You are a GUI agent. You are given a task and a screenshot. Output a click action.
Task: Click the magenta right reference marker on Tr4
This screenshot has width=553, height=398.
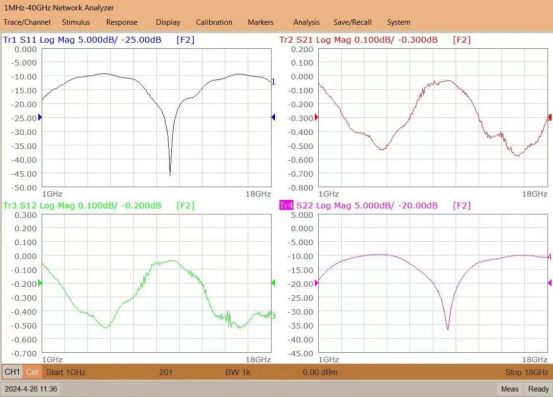(550, 283)
